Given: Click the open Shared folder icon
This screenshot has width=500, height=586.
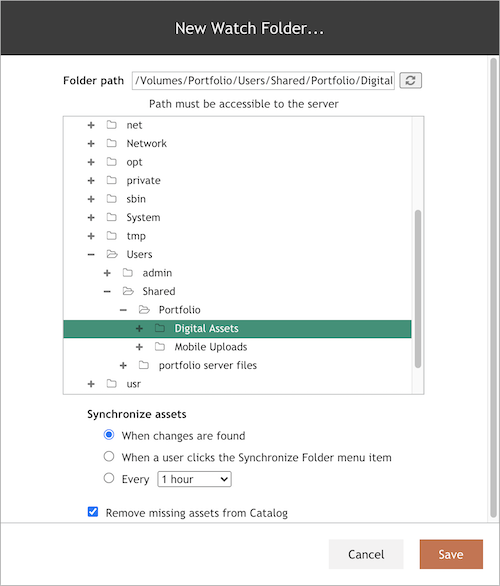Looking at the screenshot, I should point(128,291).
